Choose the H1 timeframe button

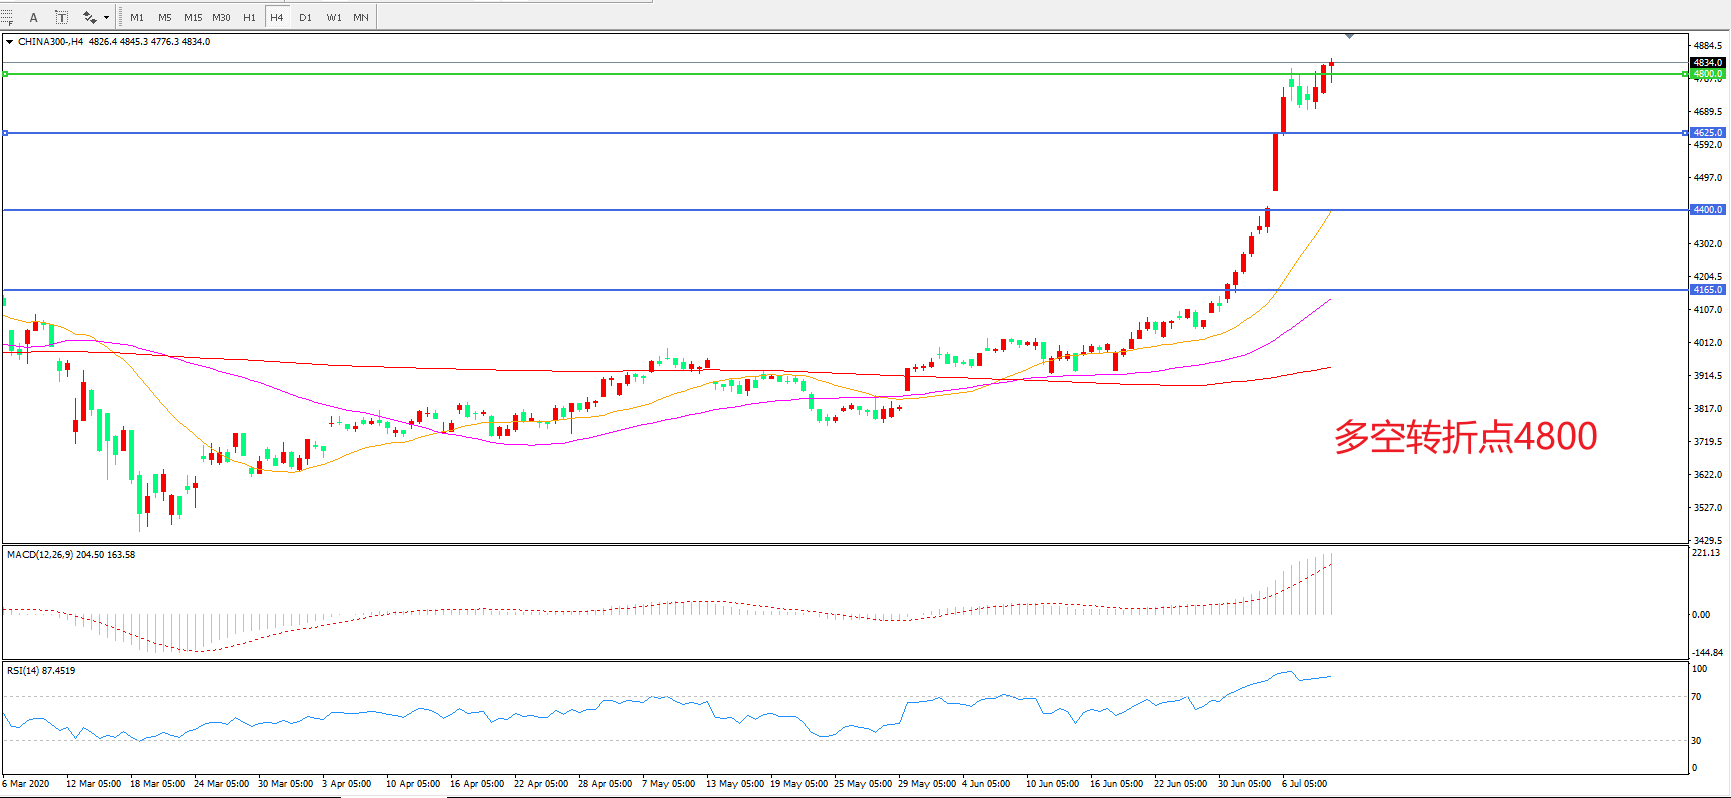click(249, 17)
